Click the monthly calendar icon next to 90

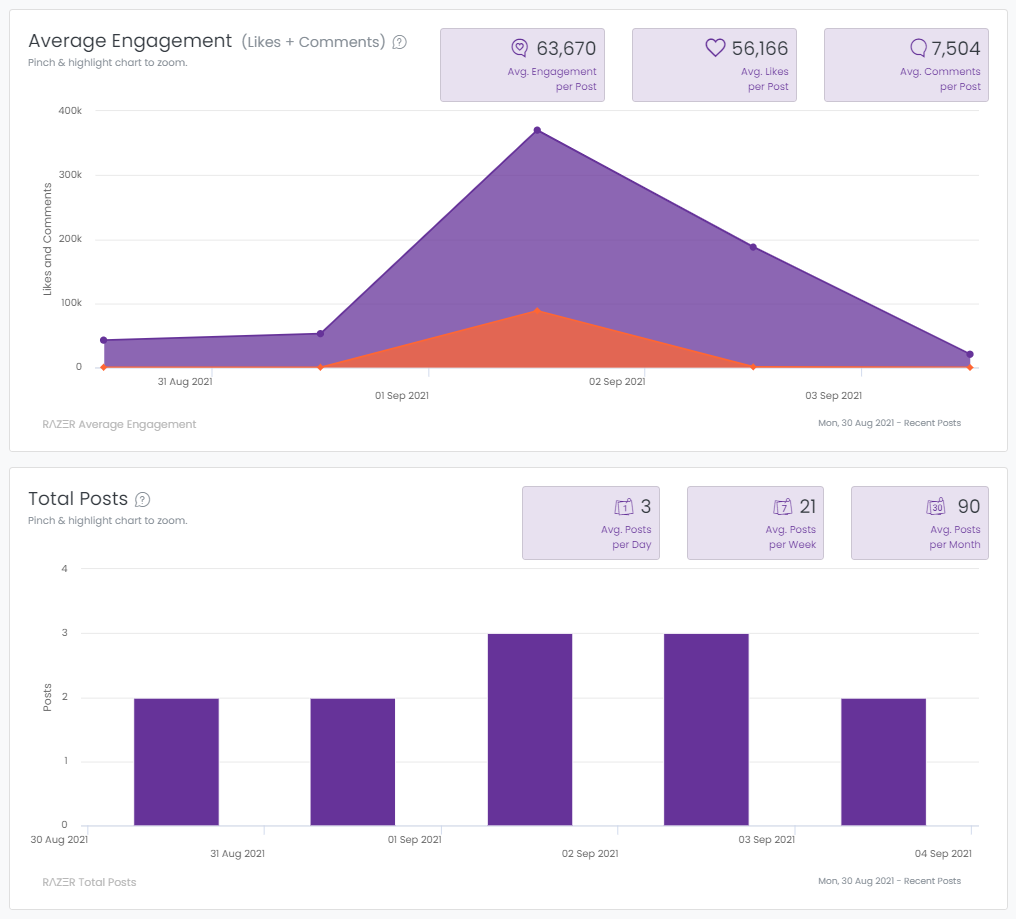(x=938, y=507)
